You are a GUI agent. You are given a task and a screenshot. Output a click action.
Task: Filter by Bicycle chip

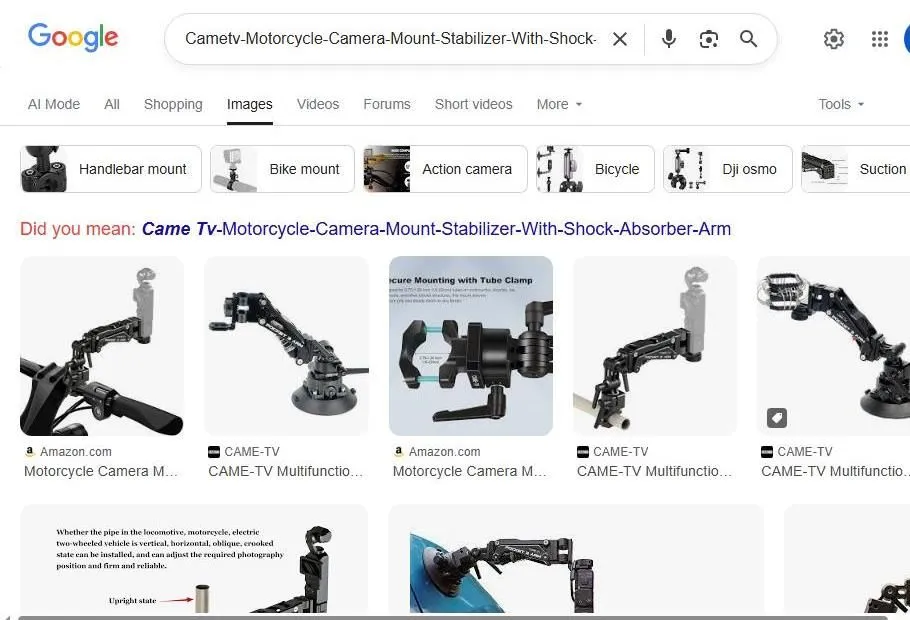pyautogui.click(x=595, y=169)
